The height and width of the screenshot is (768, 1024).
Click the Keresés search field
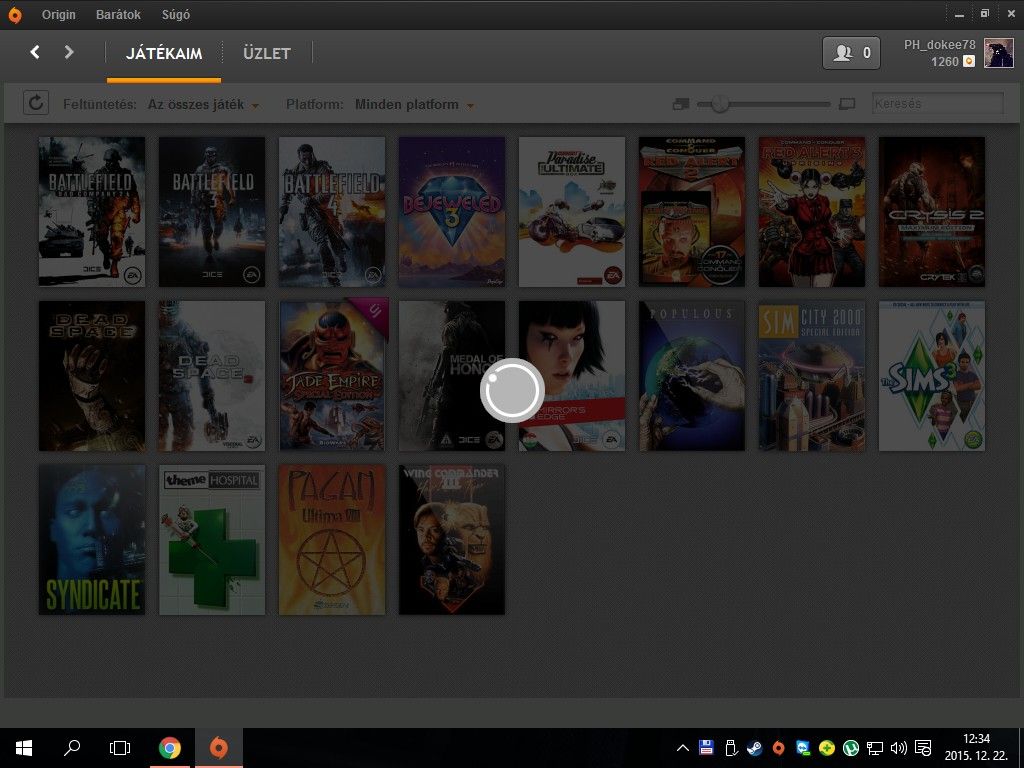(x=938, y=103)
